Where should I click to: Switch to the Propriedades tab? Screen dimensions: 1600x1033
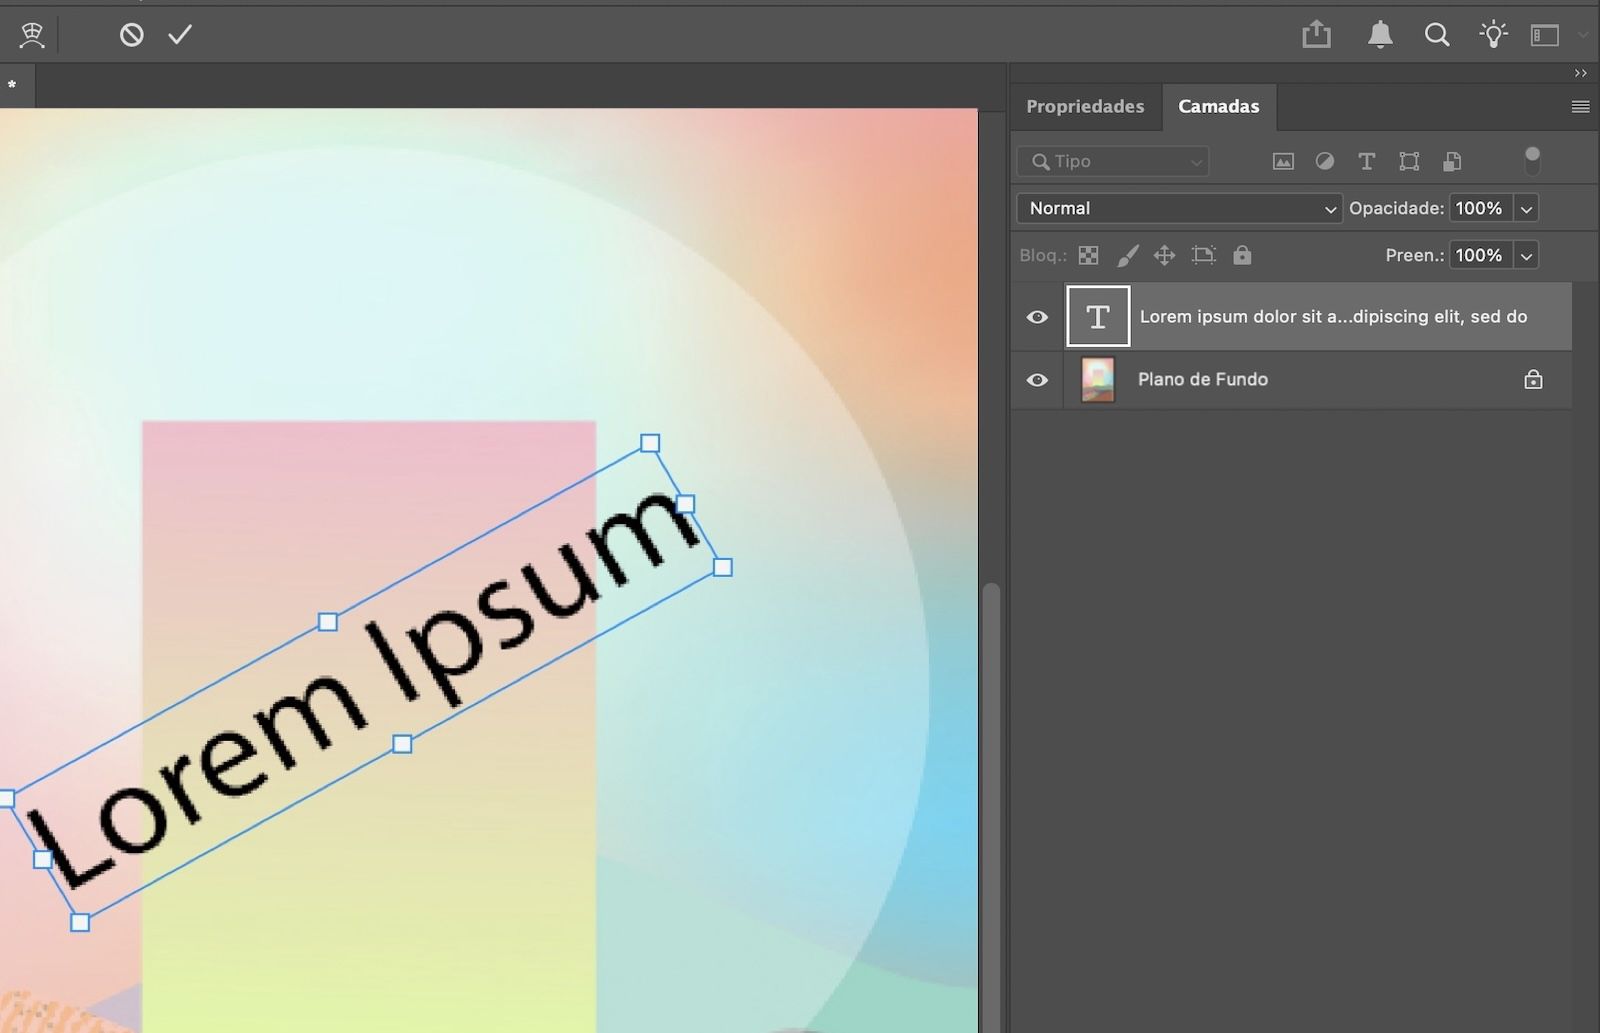(x=1085, y=106)
